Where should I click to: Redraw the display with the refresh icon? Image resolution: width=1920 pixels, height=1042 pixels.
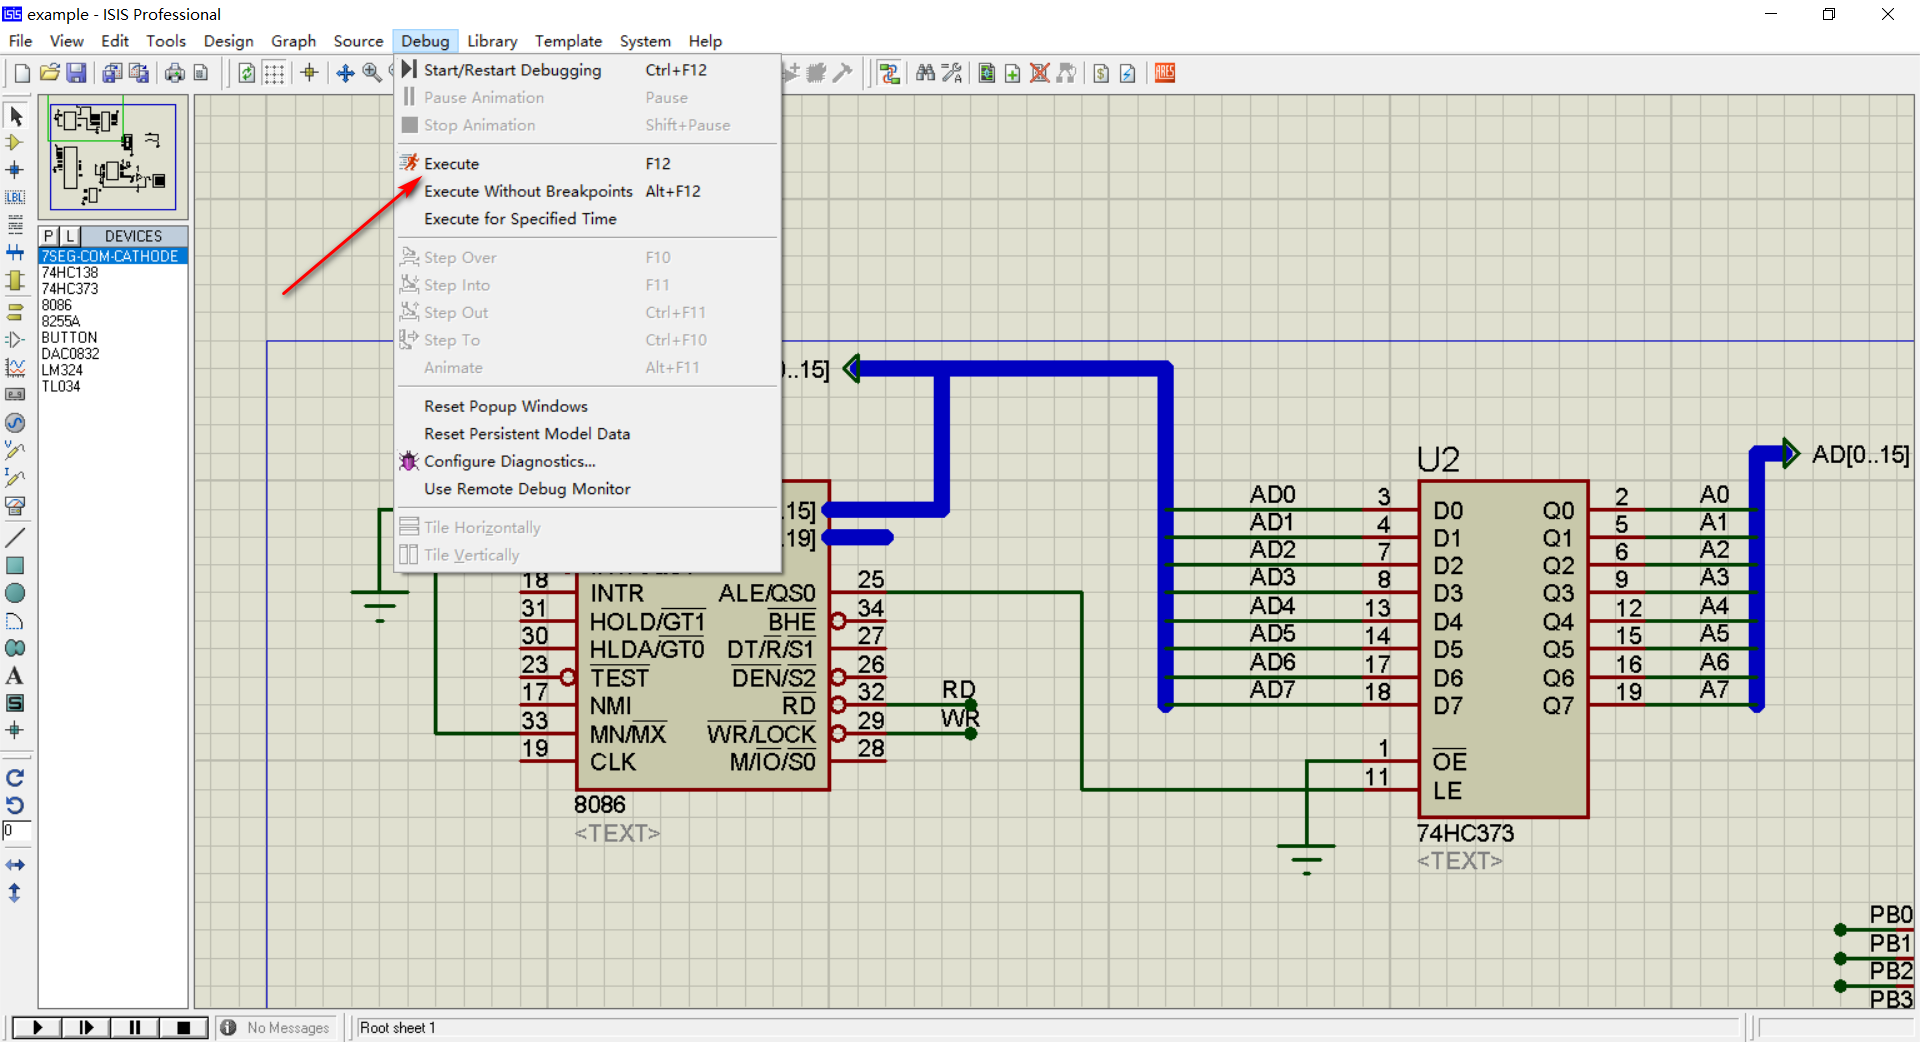[x=247, y=73]
